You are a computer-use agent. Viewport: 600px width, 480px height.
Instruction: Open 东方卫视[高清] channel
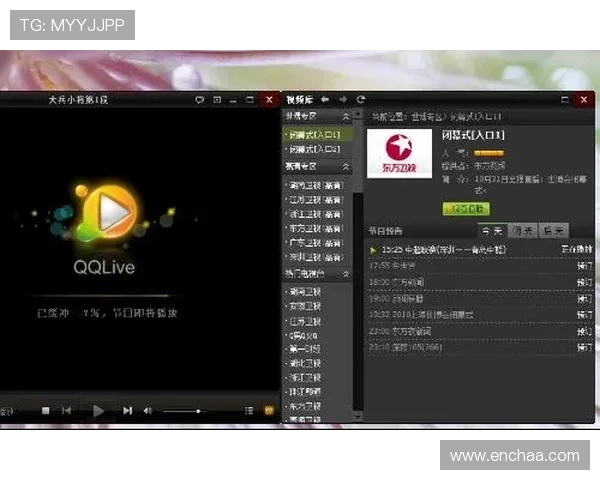click(x=317, y=229)
